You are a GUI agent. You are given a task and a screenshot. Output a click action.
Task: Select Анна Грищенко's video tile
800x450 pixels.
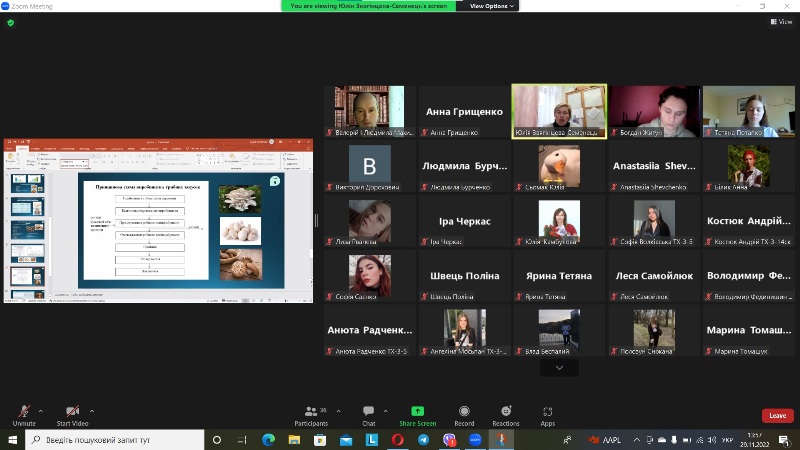point(465,111)
